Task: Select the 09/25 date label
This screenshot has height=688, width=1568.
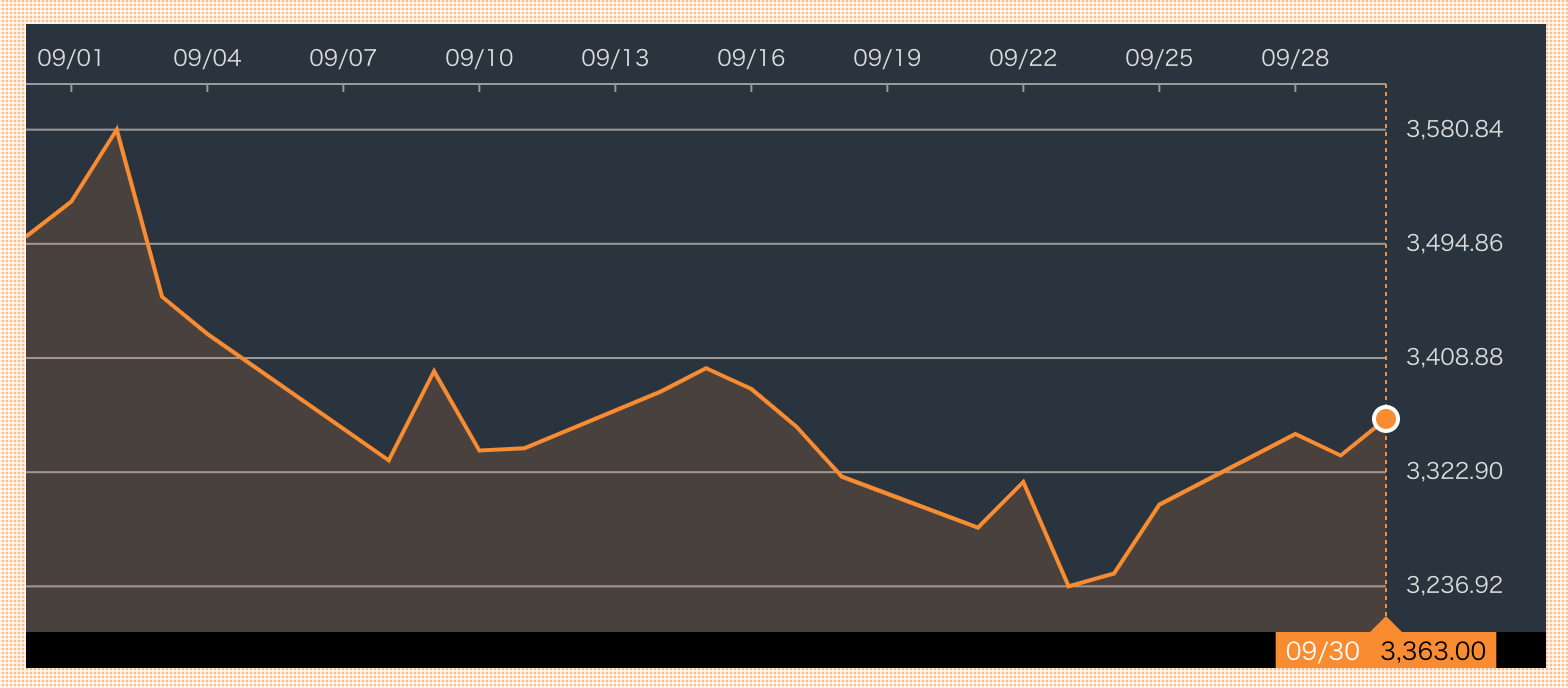Action: tap(1159, 58)
